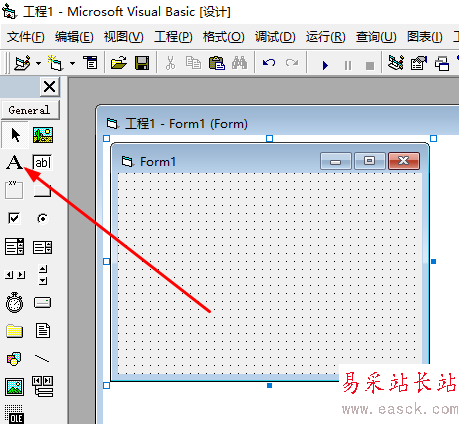This screenshot has height=424, width=459.
Task: Select the ComboBox control tool
Action: [x=14, y=247]
